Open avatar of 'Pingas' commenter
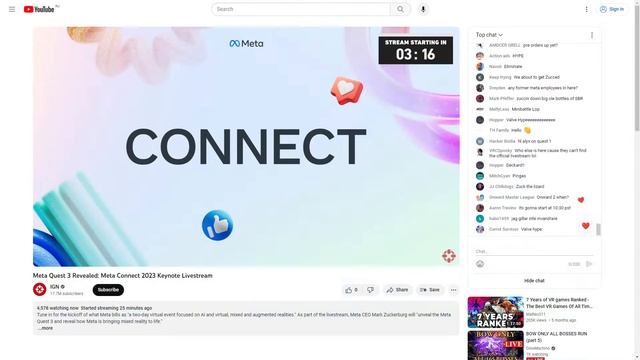 pyautogui.click(x=480, y=176)
